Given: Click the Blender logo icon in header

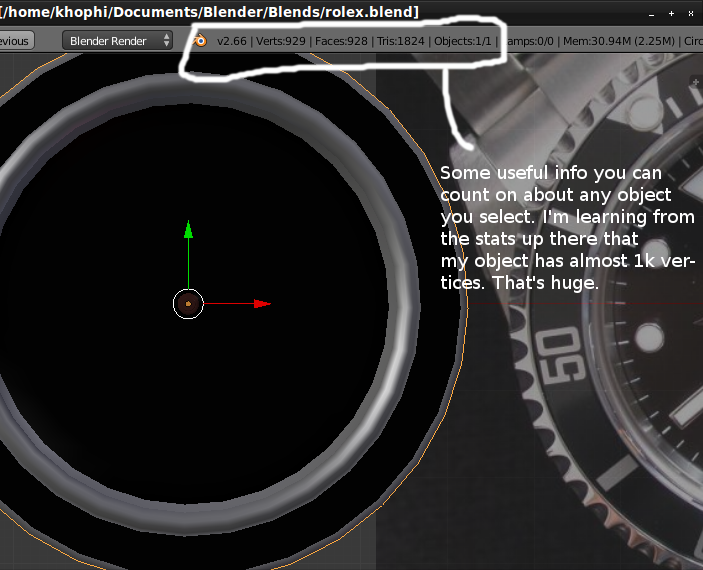Looking at the screenshot, I should click(200, 41).
